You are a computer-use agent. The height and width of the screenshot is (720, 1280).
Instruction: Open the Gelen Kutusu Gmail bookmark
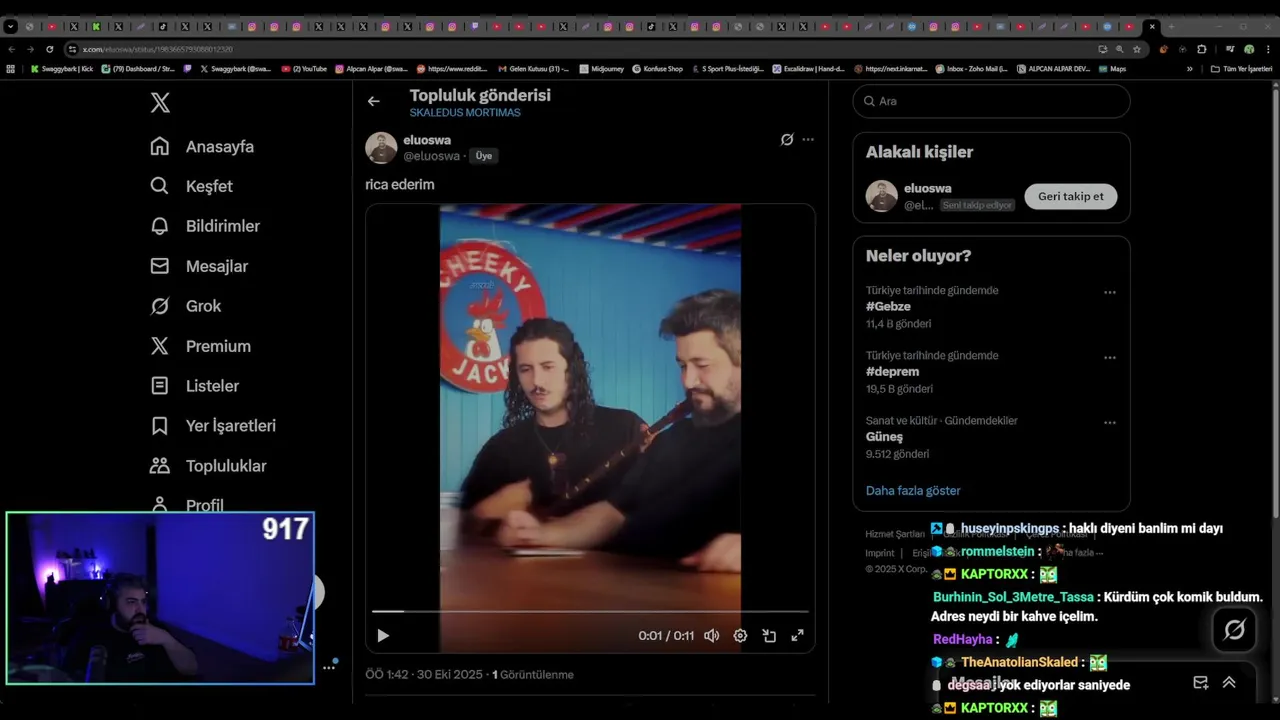pyautogui.click(x=533, y=69)
